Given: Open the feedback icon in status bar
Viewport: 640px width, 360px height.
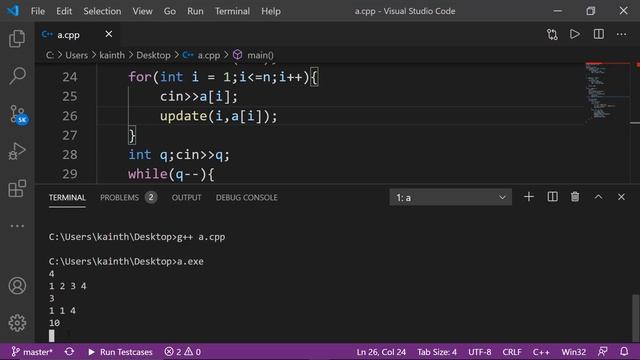Looking at the screenshot, I should point(602,352).
